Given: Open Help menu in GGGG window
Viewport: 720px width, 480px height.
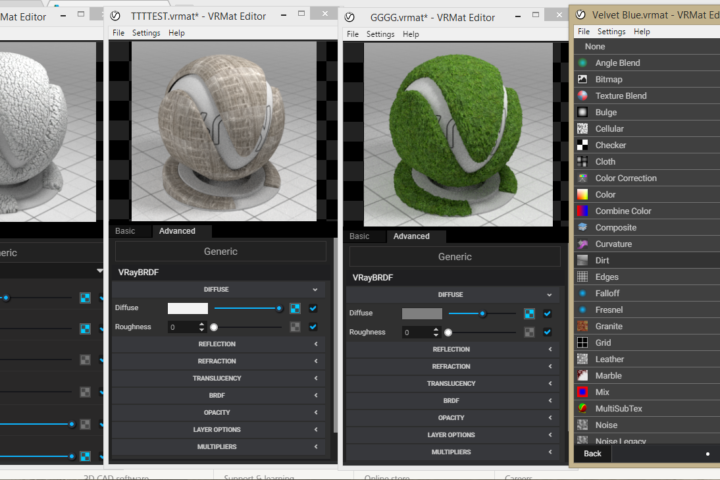Looking at the screenshot, I should point(411,34).
